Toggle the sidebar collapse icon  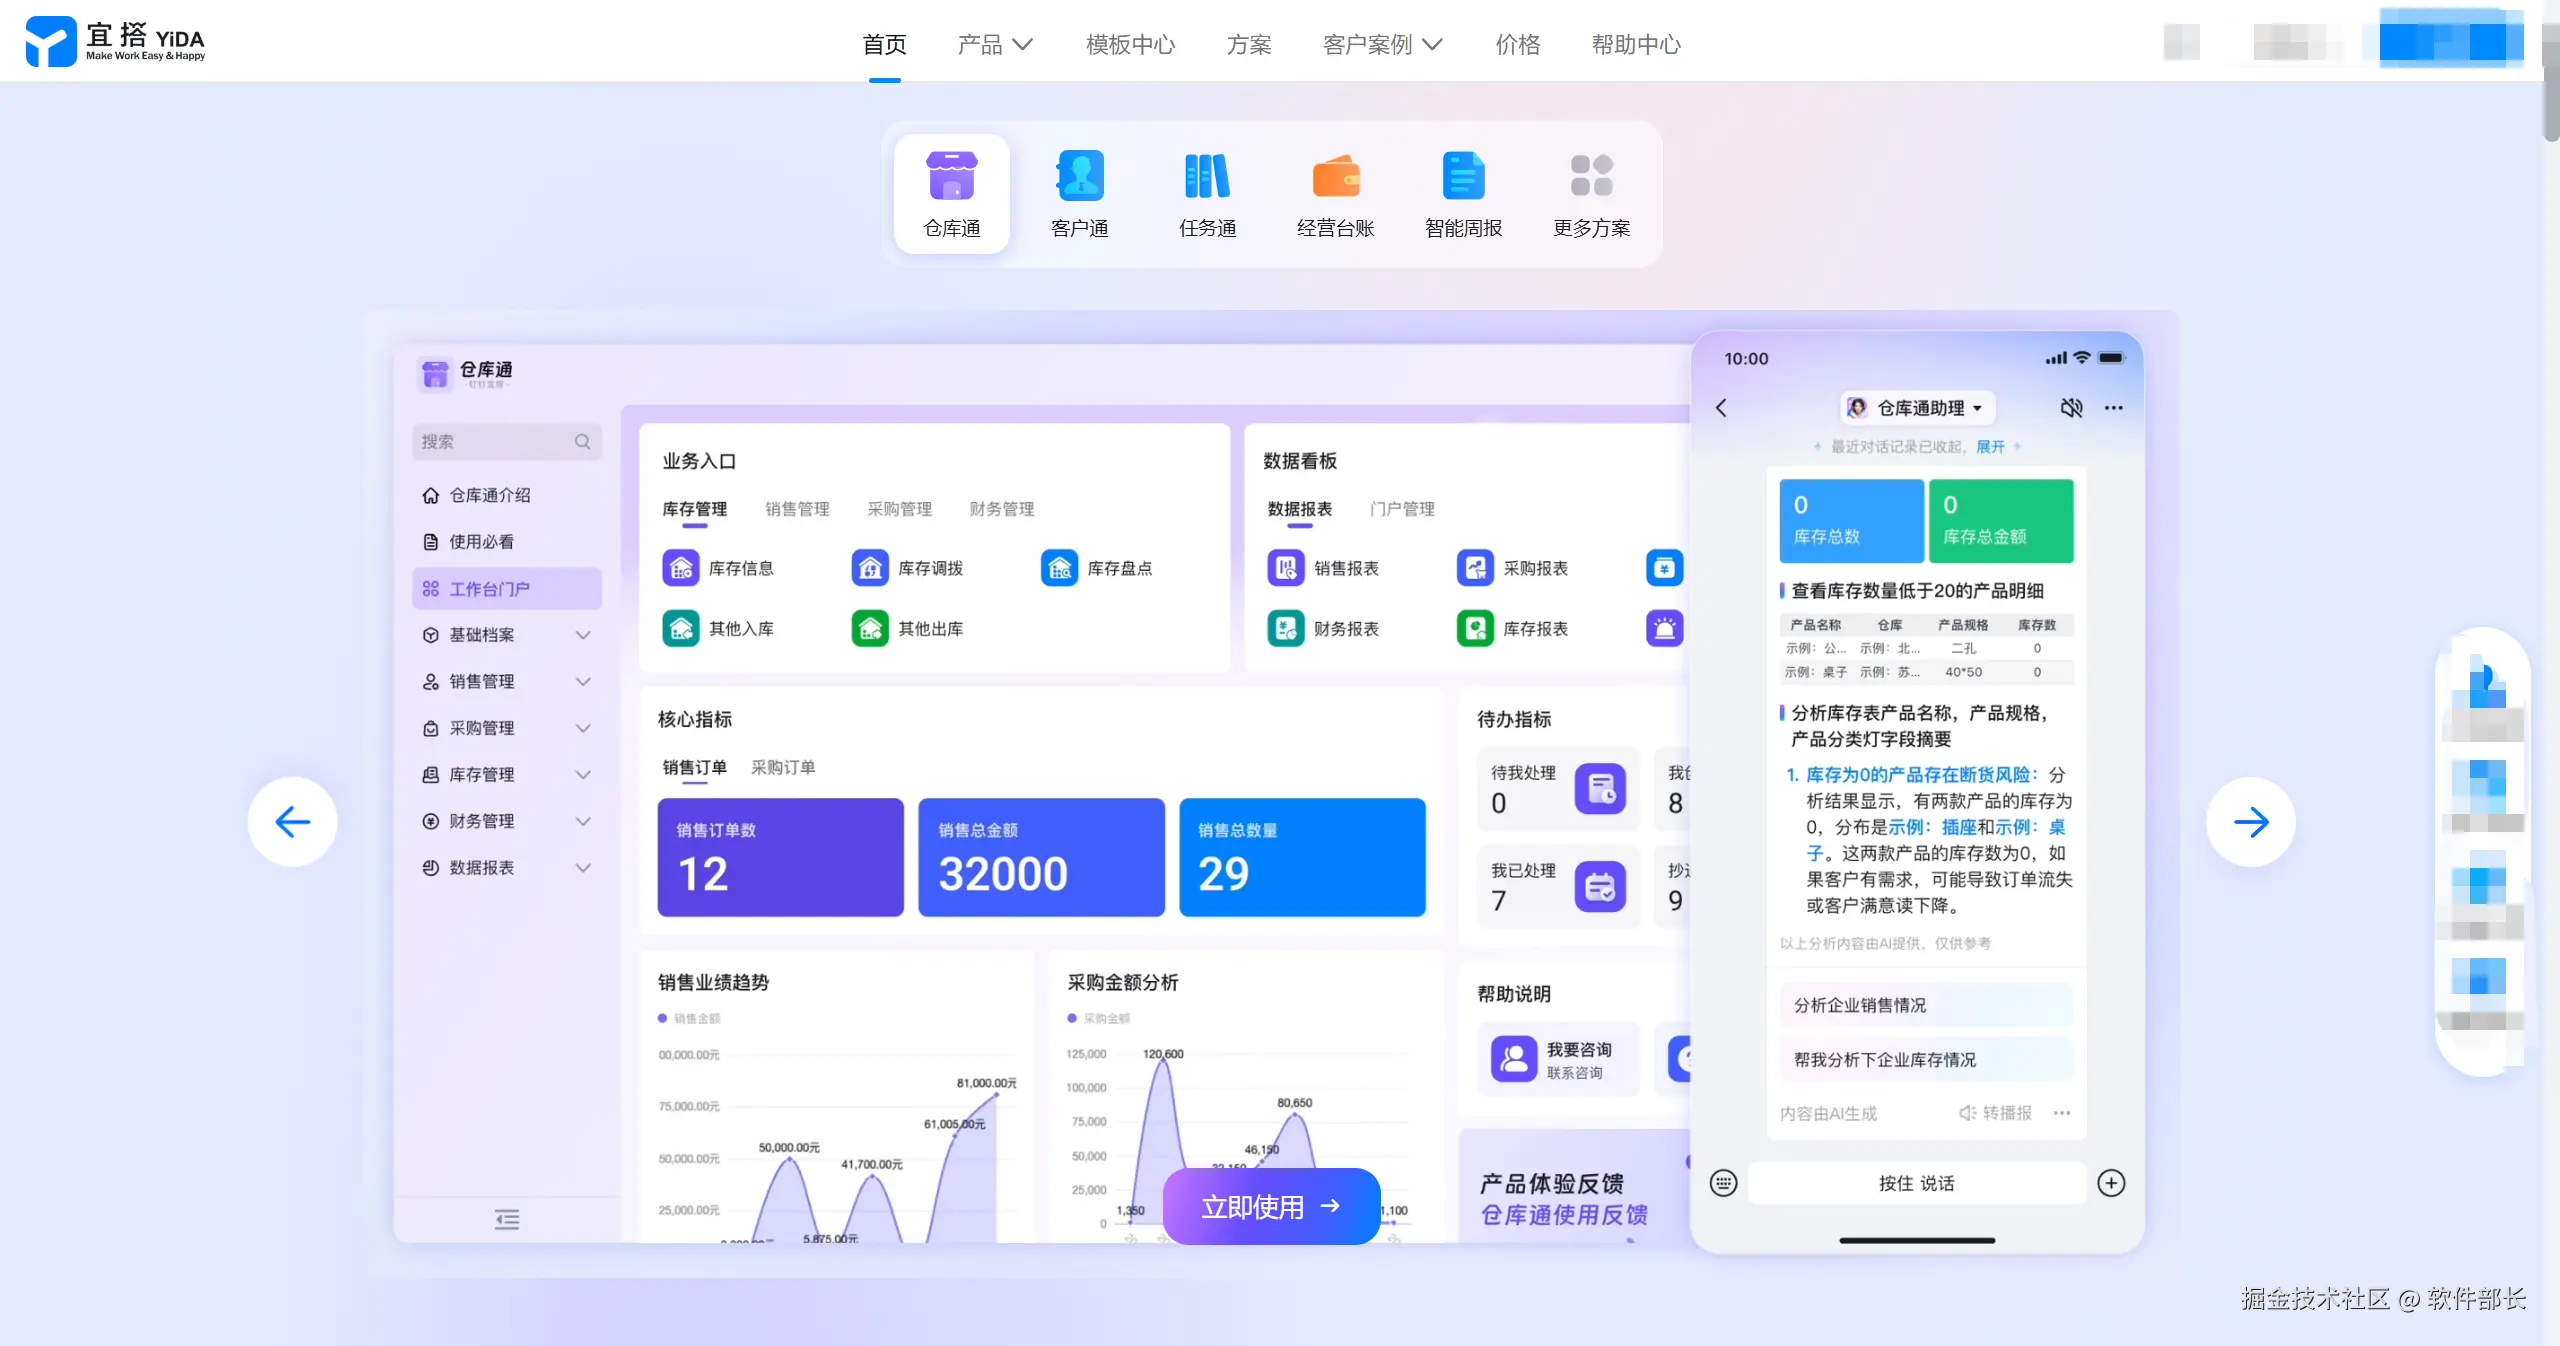point(507,1219)
